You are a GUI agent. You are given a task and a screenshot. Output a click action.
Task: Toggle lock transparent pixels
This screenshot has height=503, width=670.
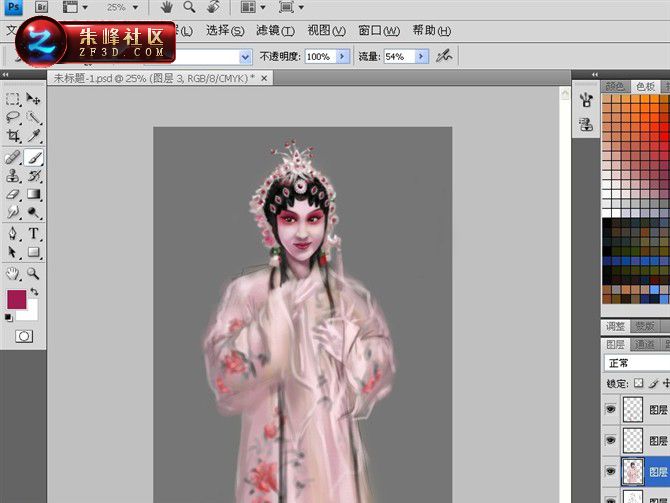coord(638,382)
